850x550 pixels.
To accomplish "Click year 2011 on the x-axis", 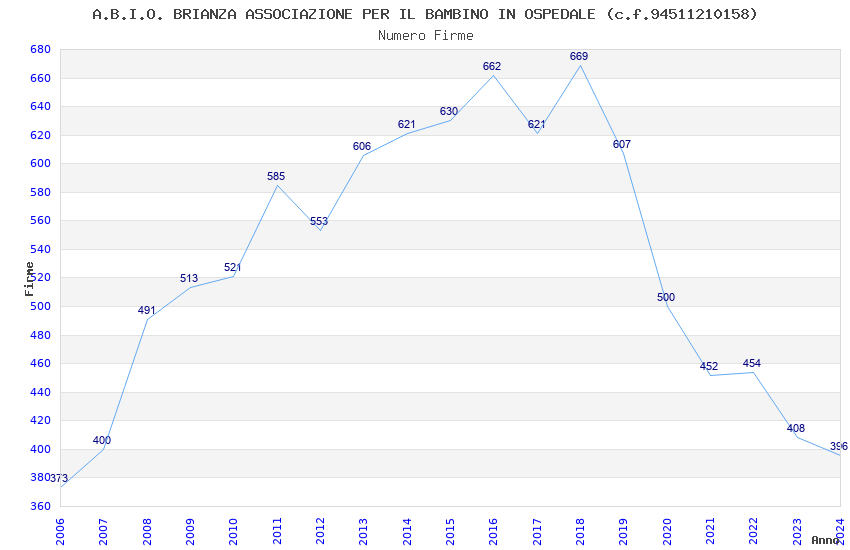I will tap(277, 531).
